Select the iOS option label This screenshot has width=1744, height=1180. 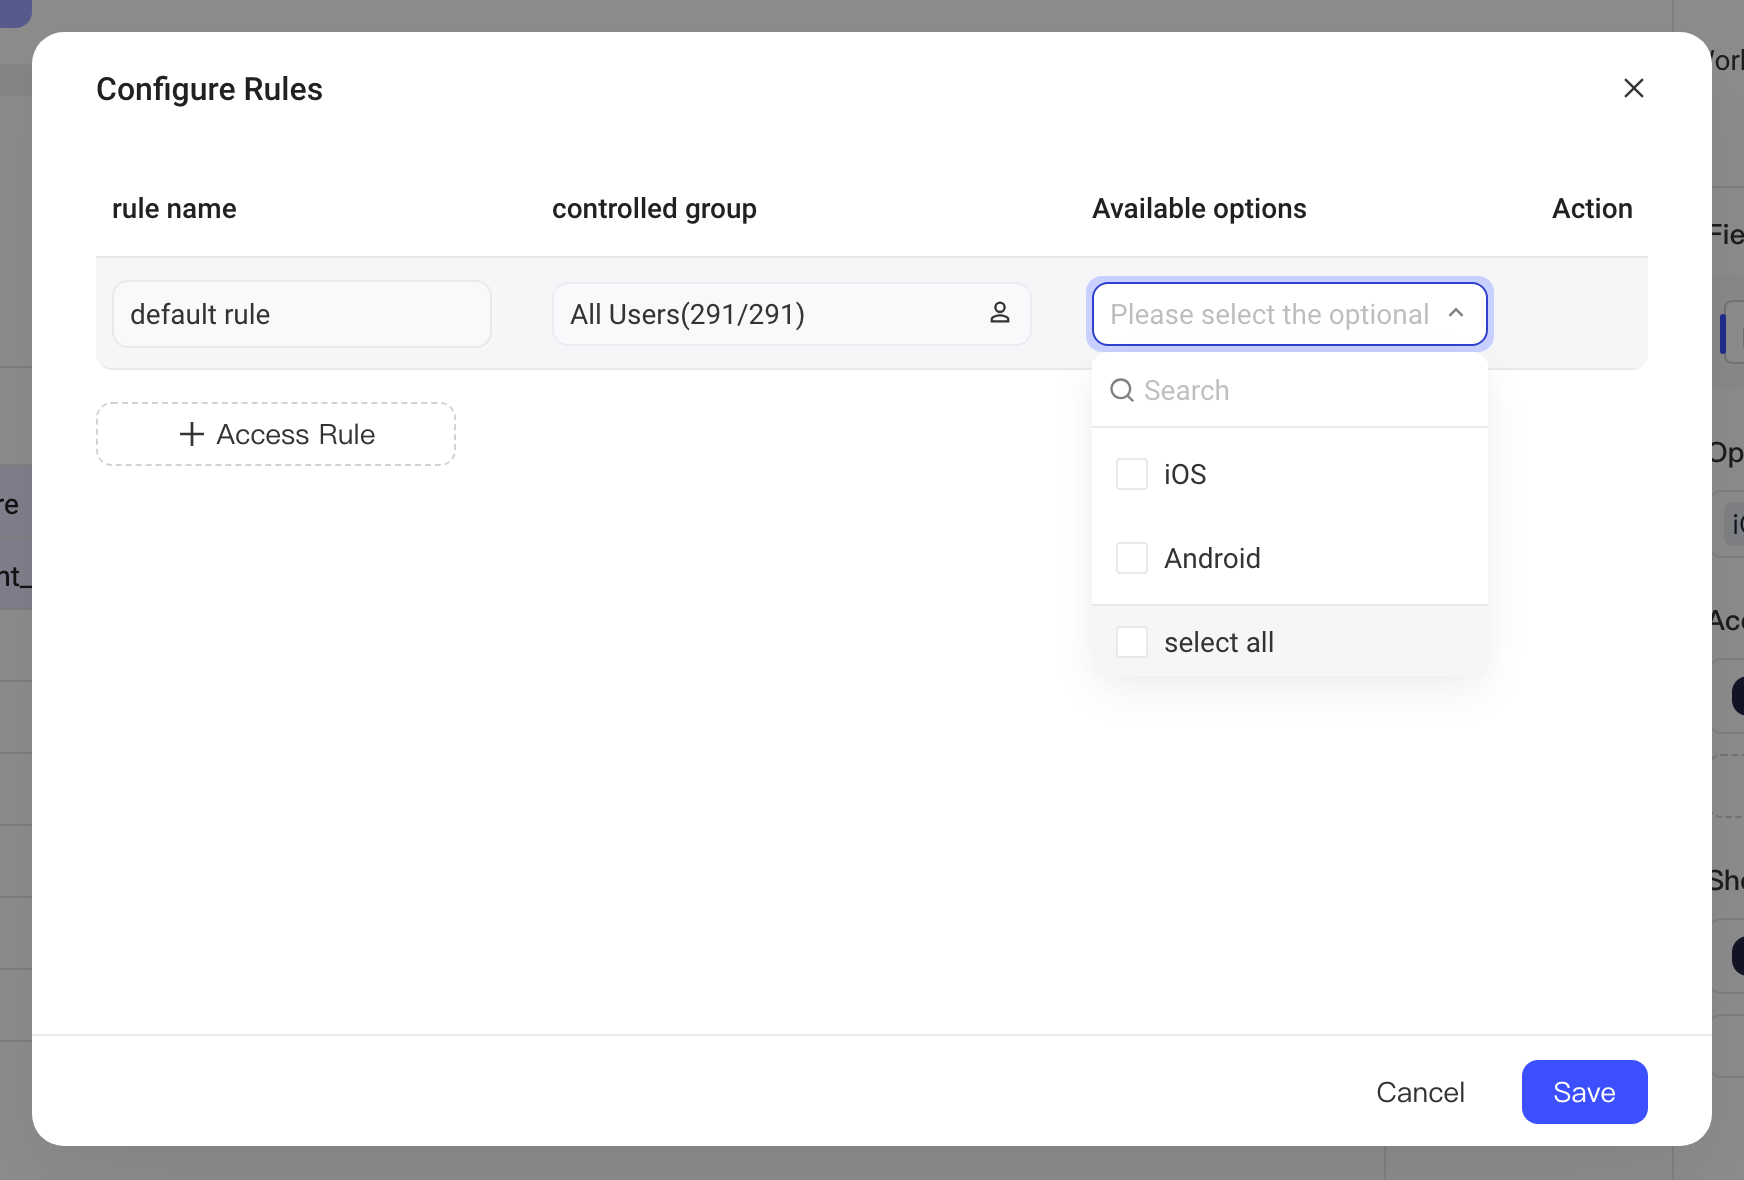pos(1185,474)
